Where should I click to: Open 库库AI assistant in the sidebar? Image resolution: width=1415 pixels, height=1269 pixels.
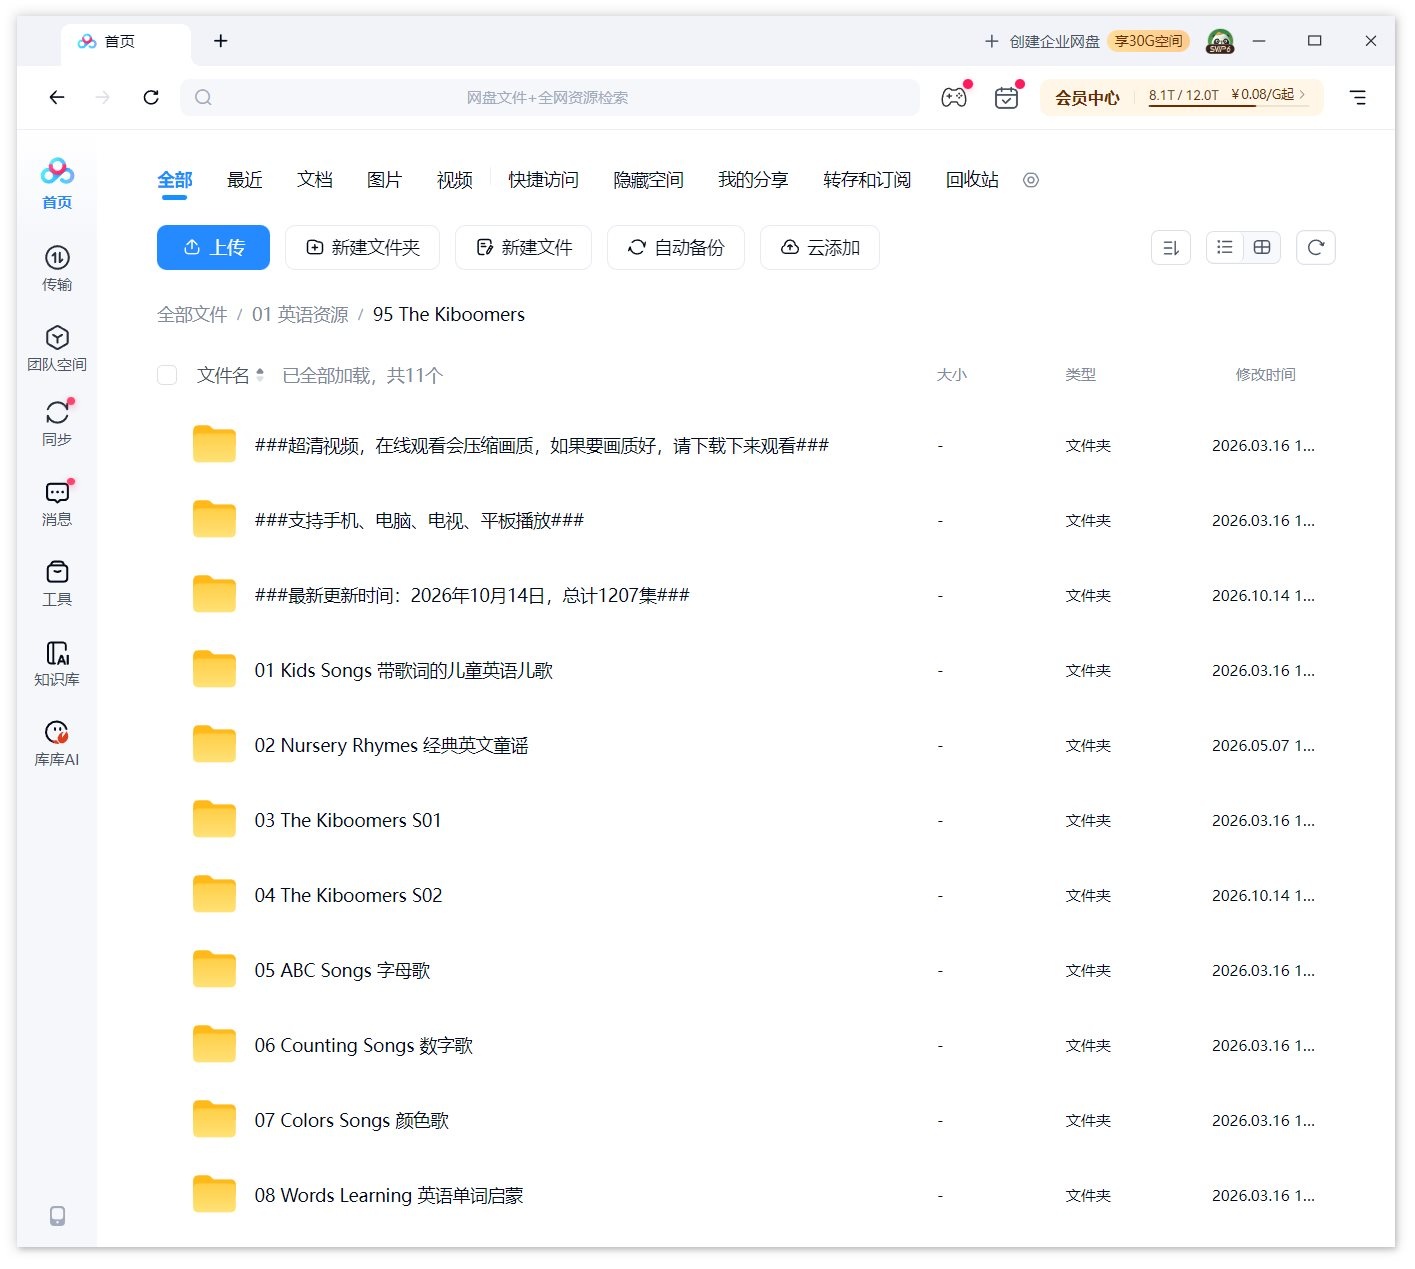click(57, 743)
